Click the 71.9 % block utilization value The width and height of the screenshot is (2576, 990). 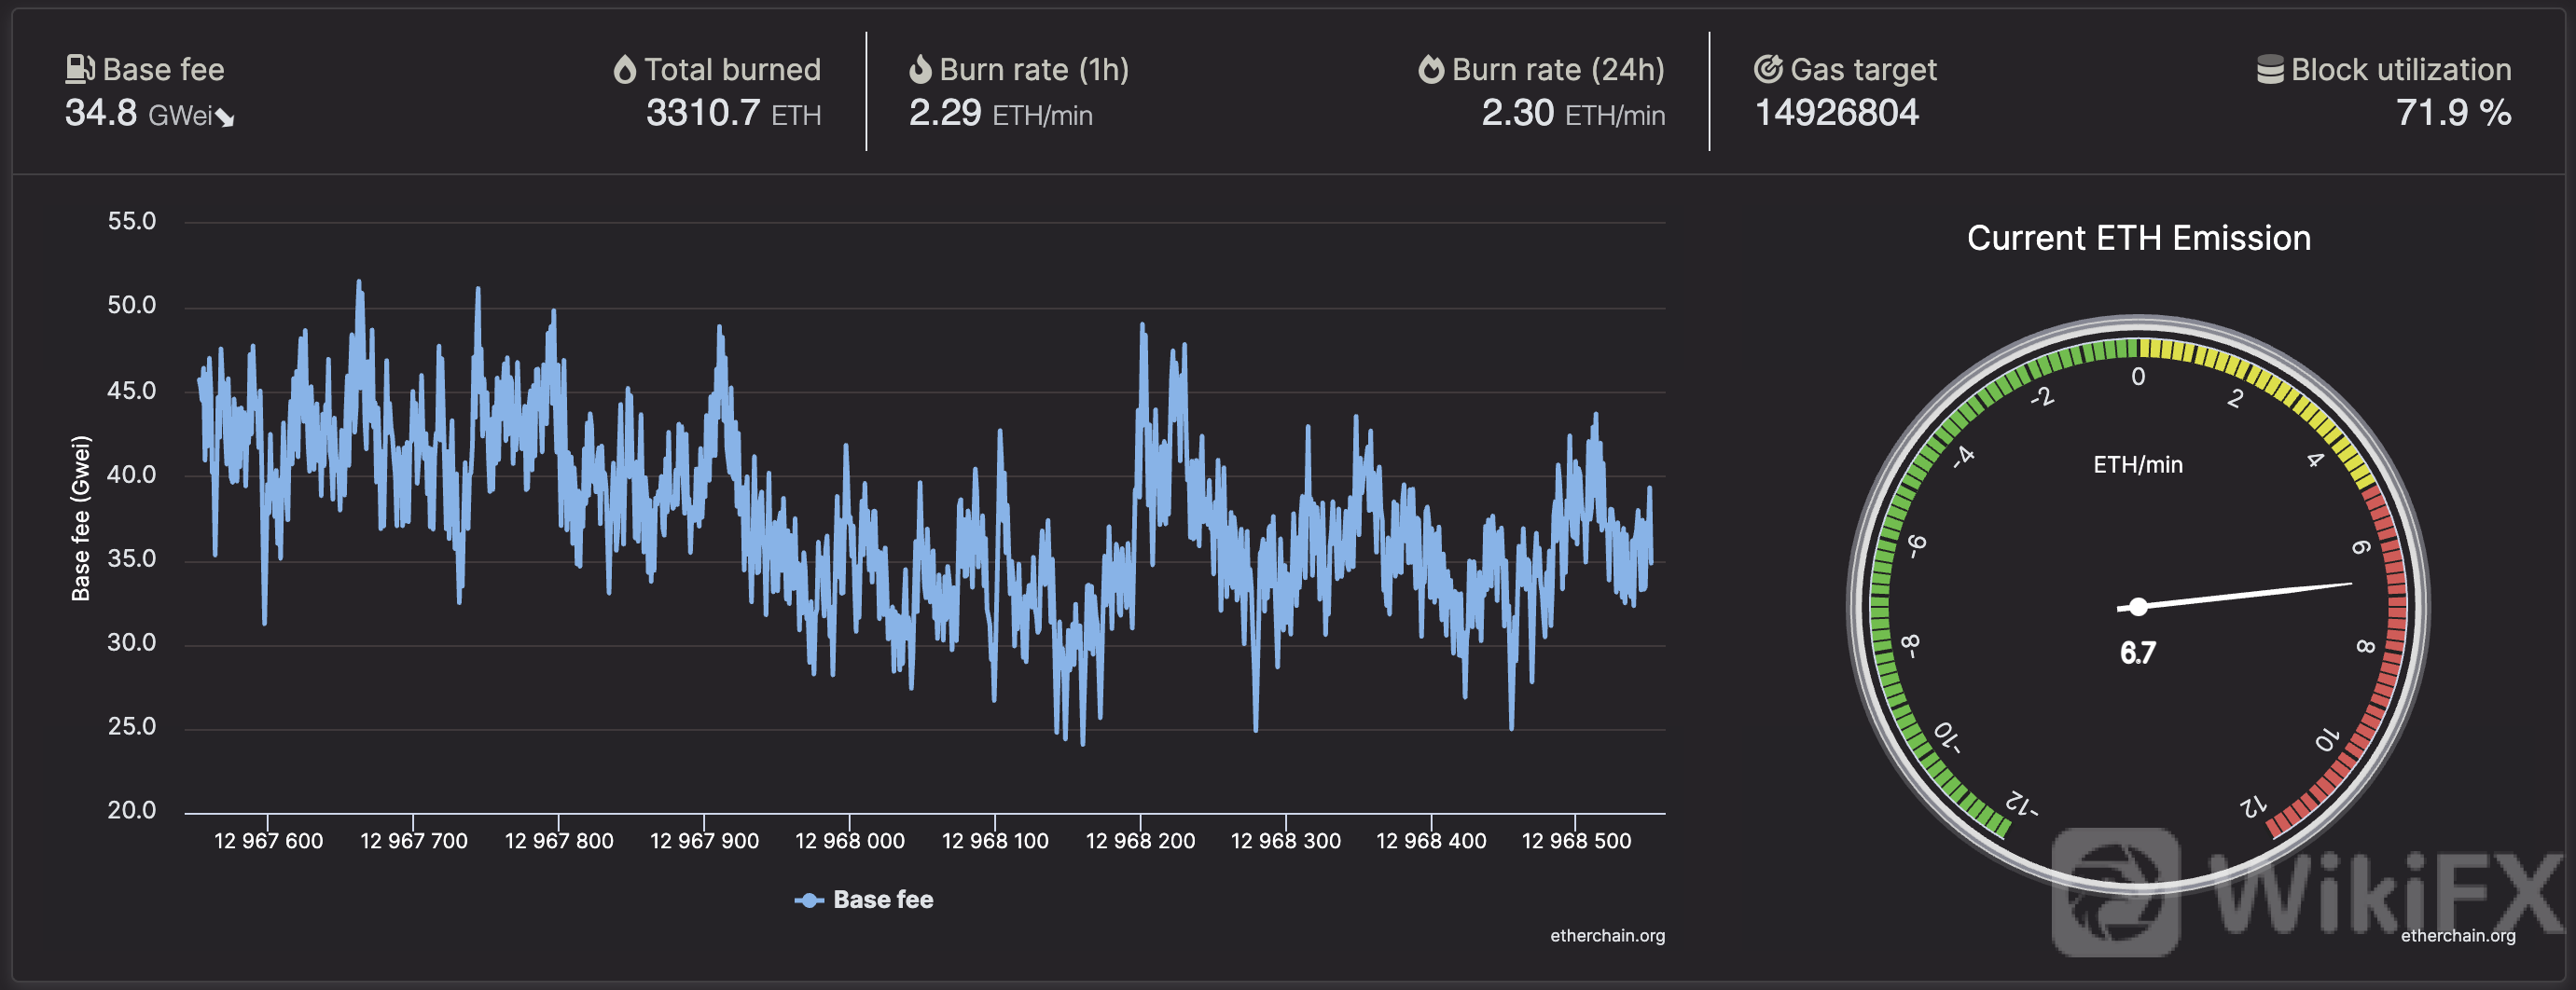point(2452,114)
